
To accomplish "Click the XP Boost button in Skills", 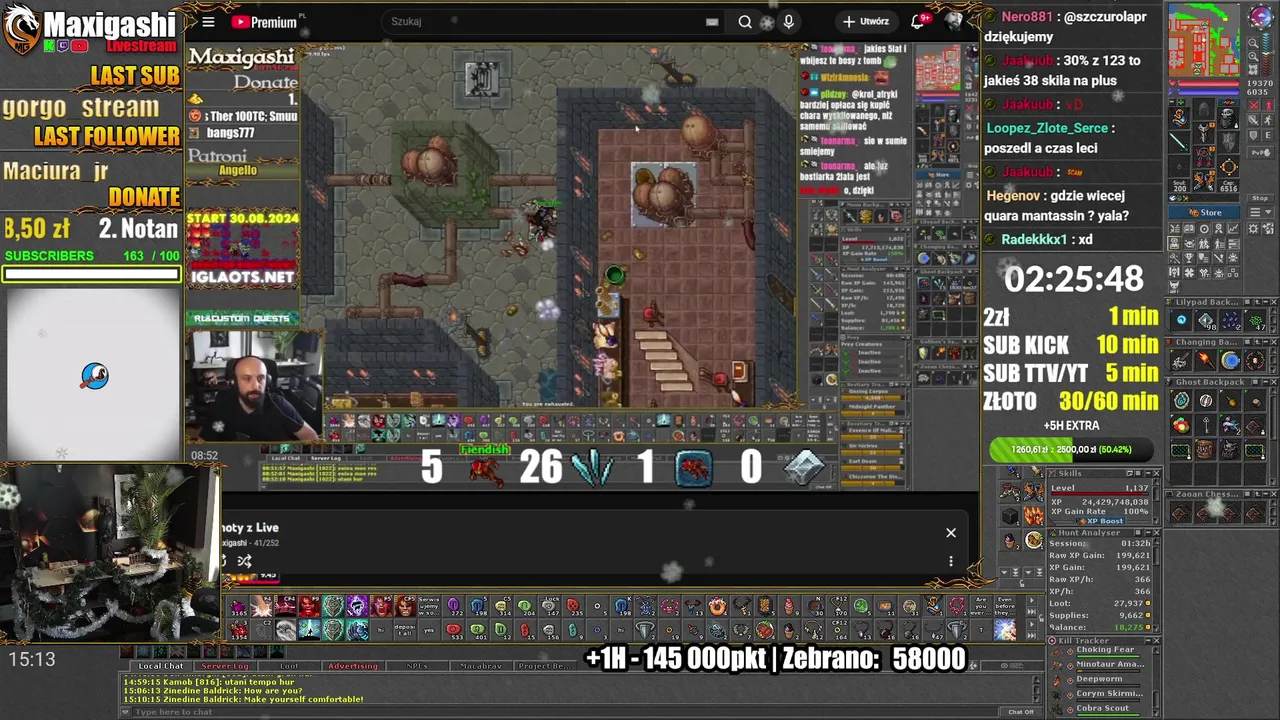I will pyautogui.click(x=1101, y=521).
